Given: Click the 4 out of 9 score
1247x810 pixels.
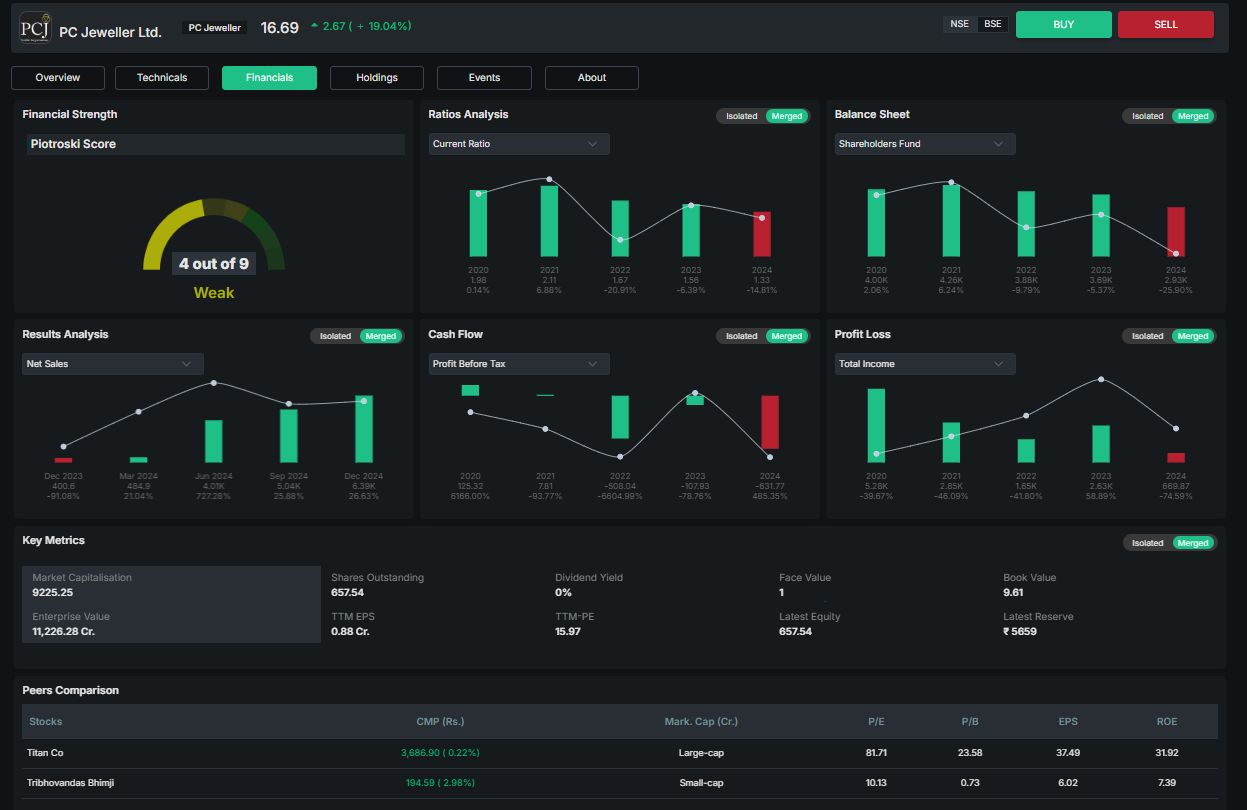Looking at the screenshot, I should [214, 264].
